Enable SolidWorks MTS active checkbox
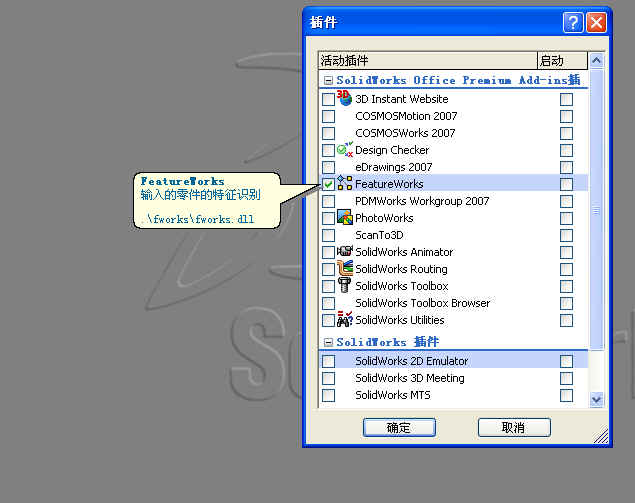The image size is (635, 503). pyautogui.click(x=328, y=396)
